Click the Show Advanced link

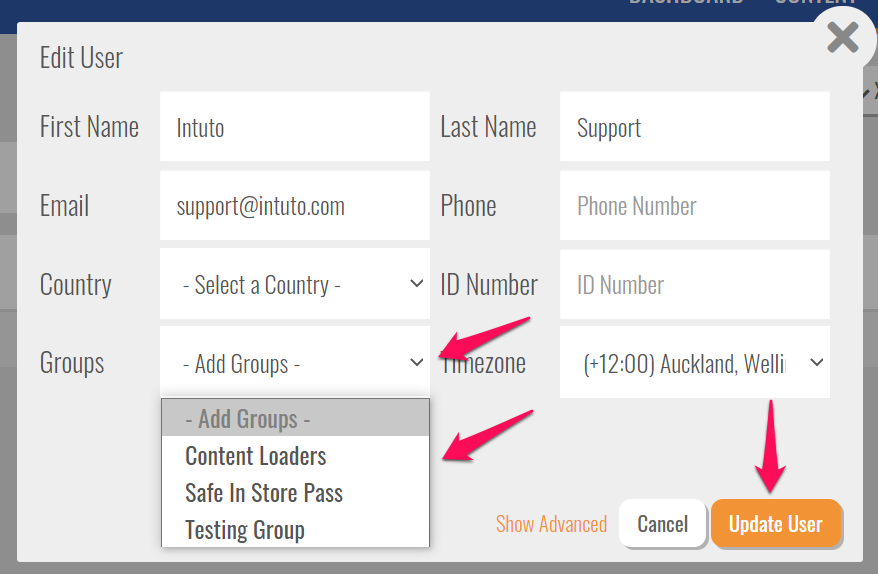[551, 524]
